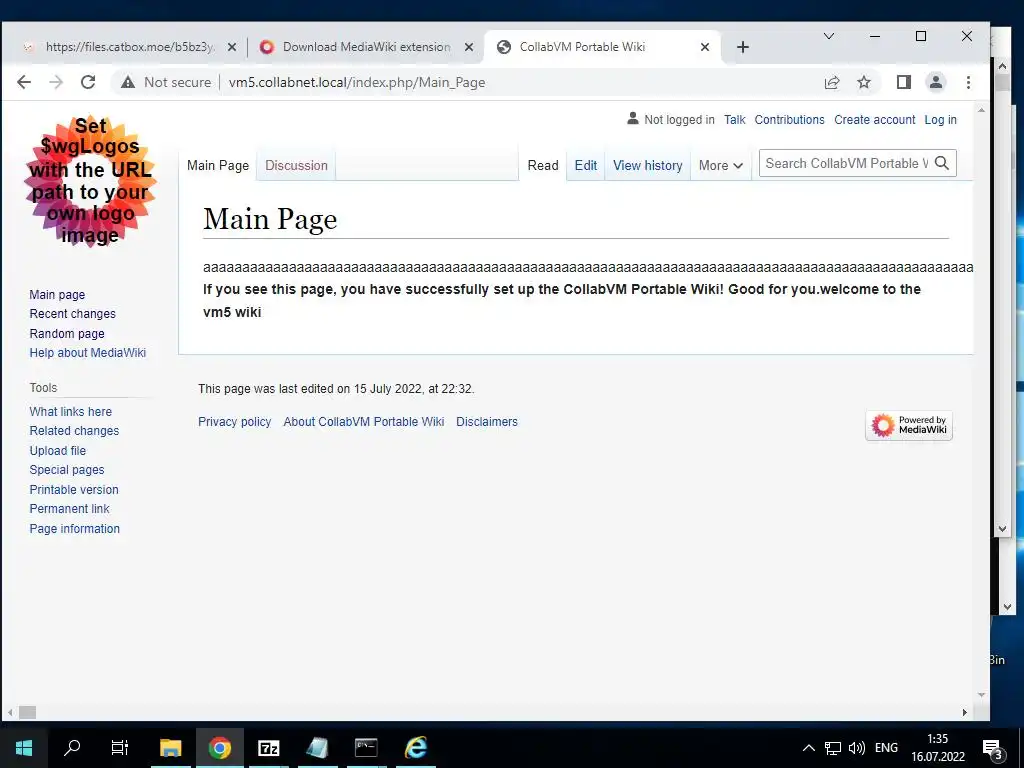Open Chrome three-dot menu
1024x768 pixels.
coord(968,82)
